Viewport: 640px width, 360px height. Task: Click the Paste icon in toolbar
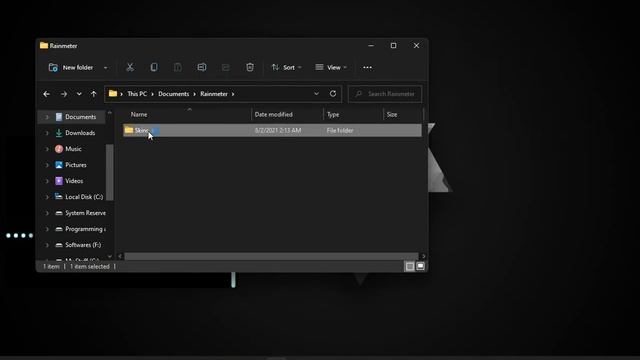178,67
